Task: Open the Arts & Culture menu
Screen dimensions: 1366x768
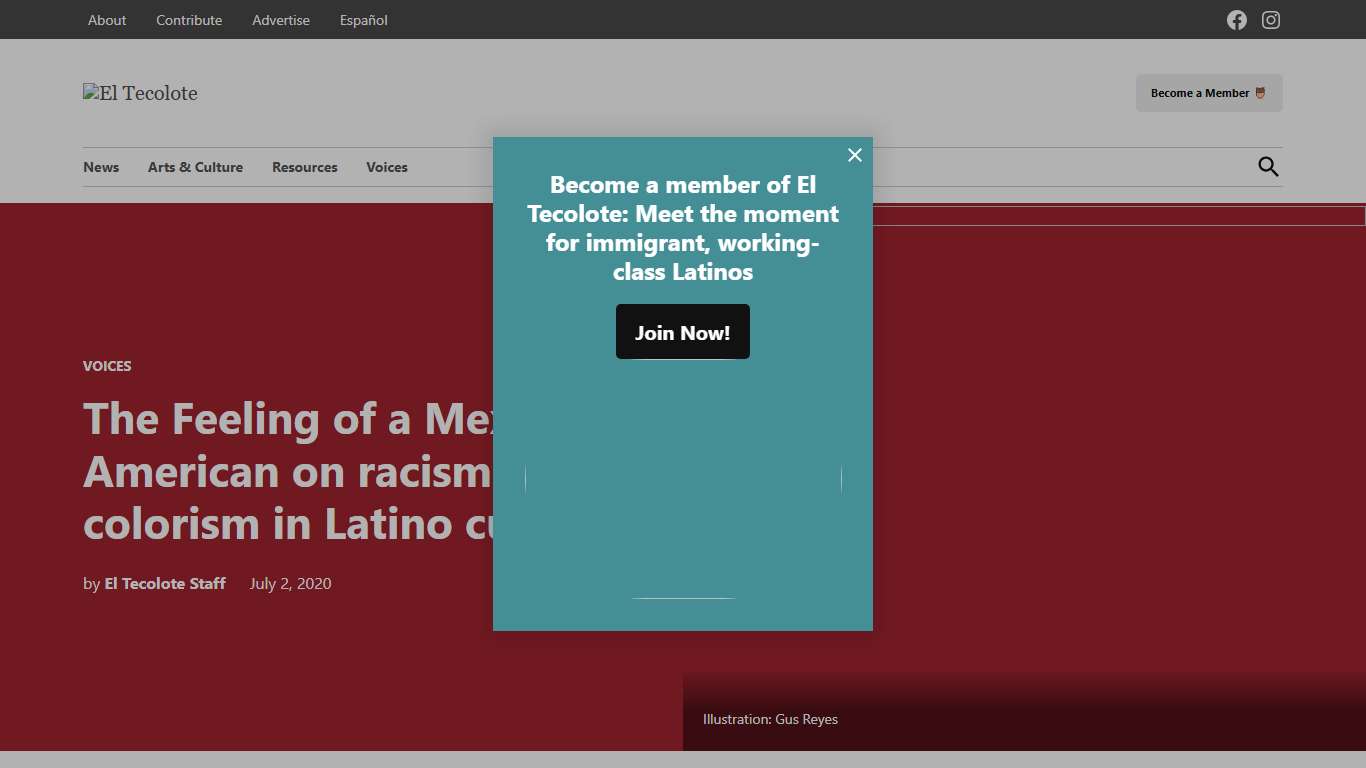Action: pyautogui.click(x=195, y=167)
